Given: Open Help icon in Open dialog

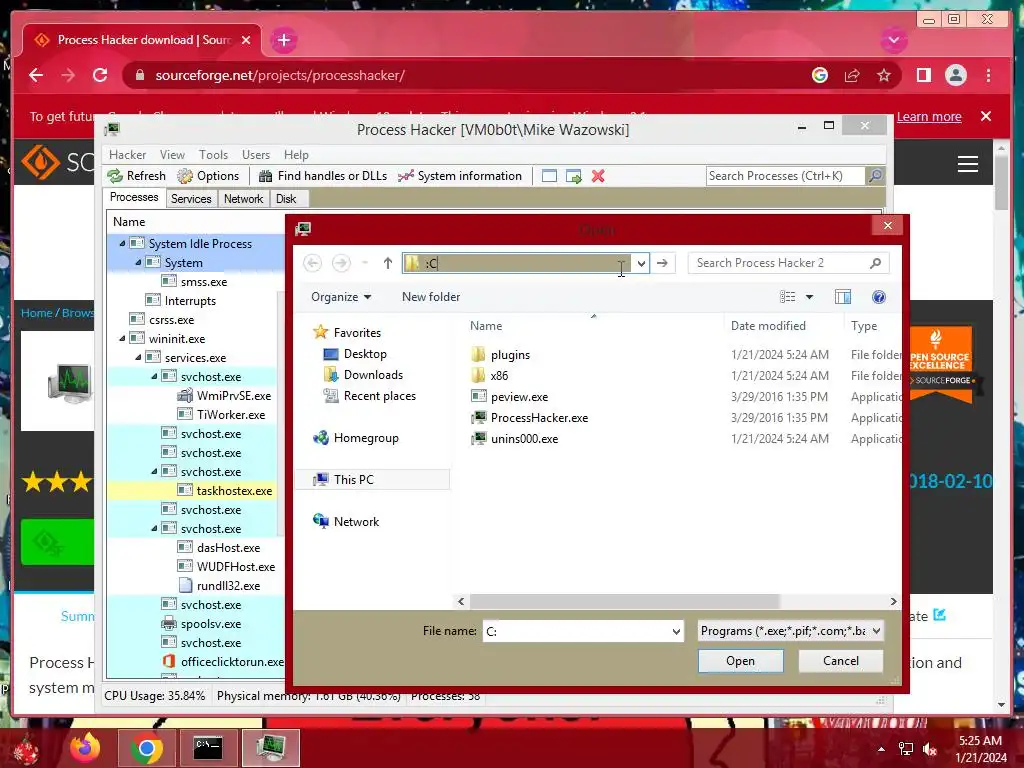Looking at the screenshot, I should [878, 297].
